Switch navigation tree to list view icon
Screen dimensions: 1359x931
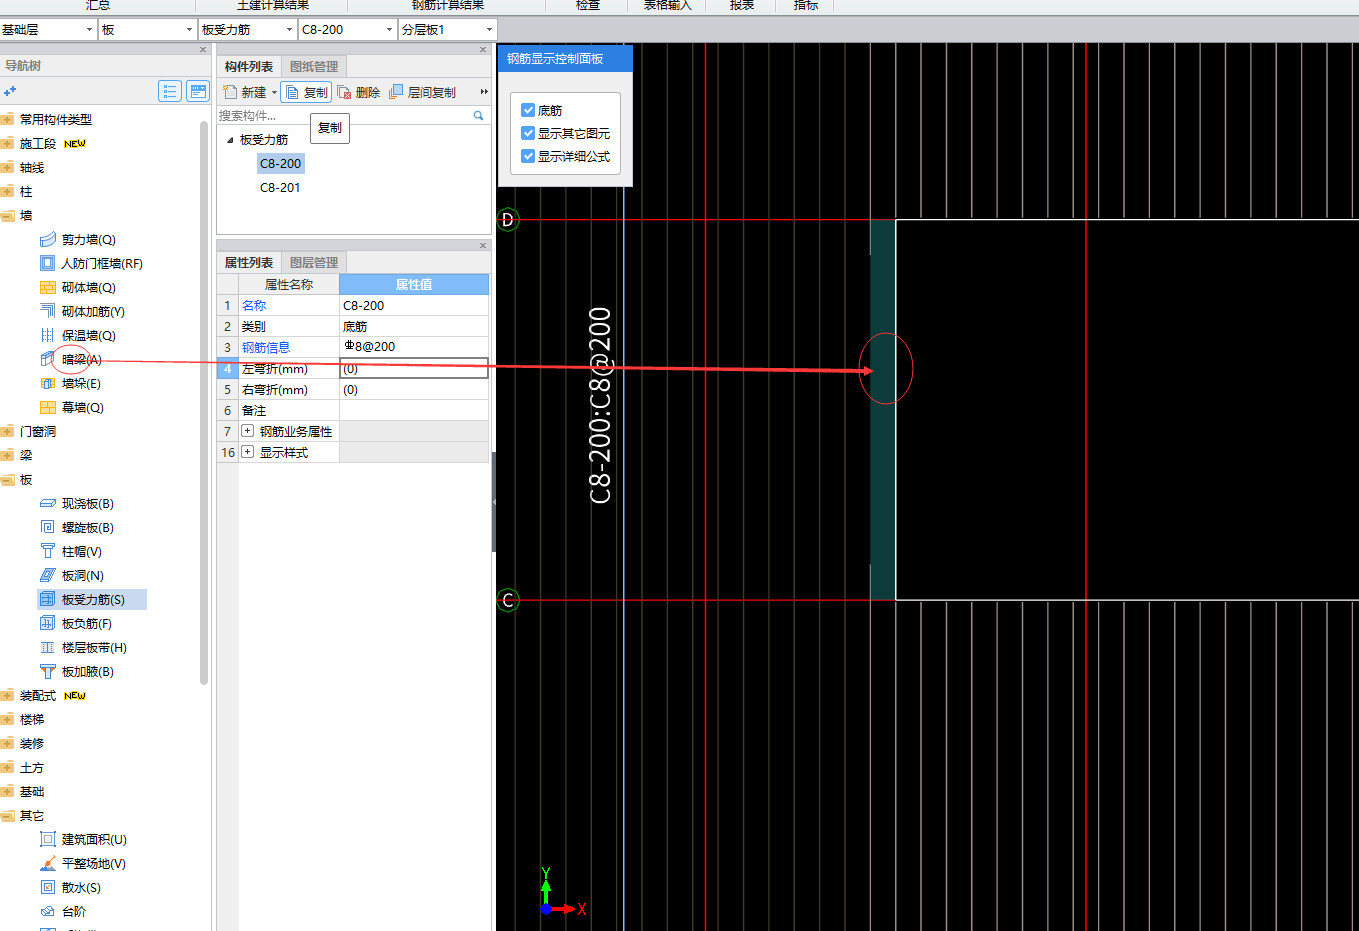coord(169,92)
